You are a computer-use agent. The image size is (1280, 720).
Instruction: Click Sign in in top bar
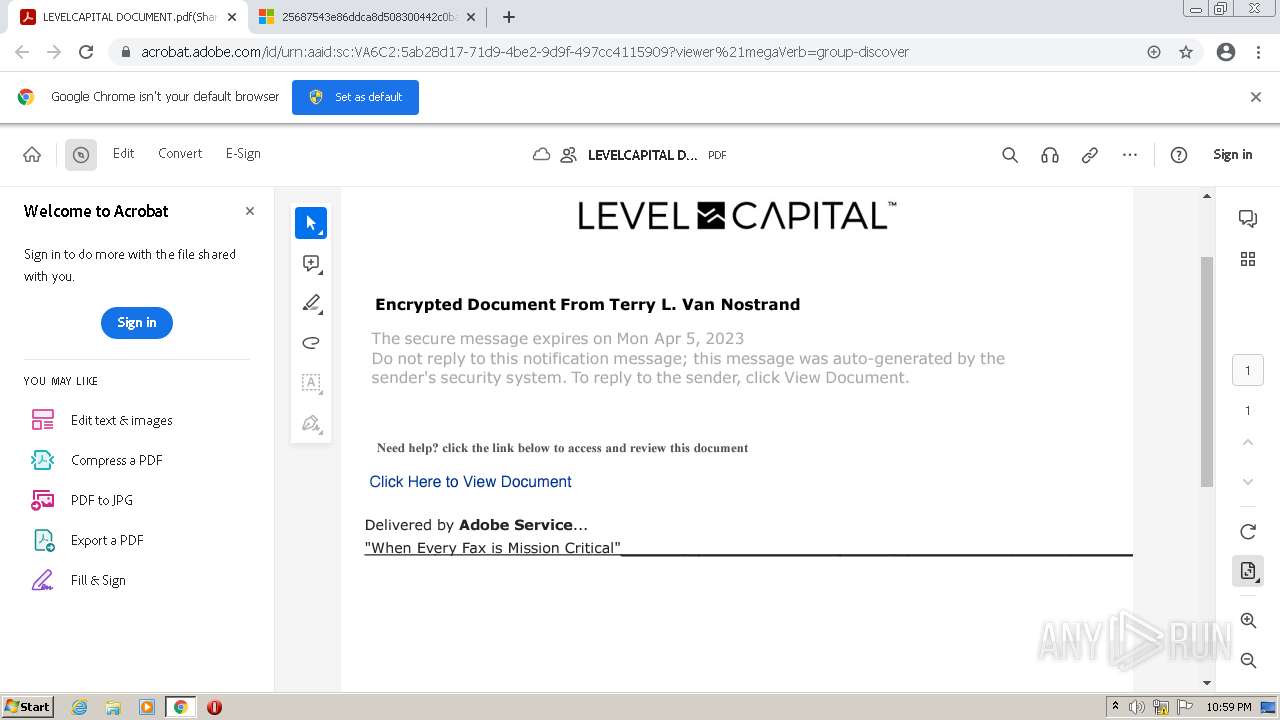pyautogui.click(x=1232, y=154)
